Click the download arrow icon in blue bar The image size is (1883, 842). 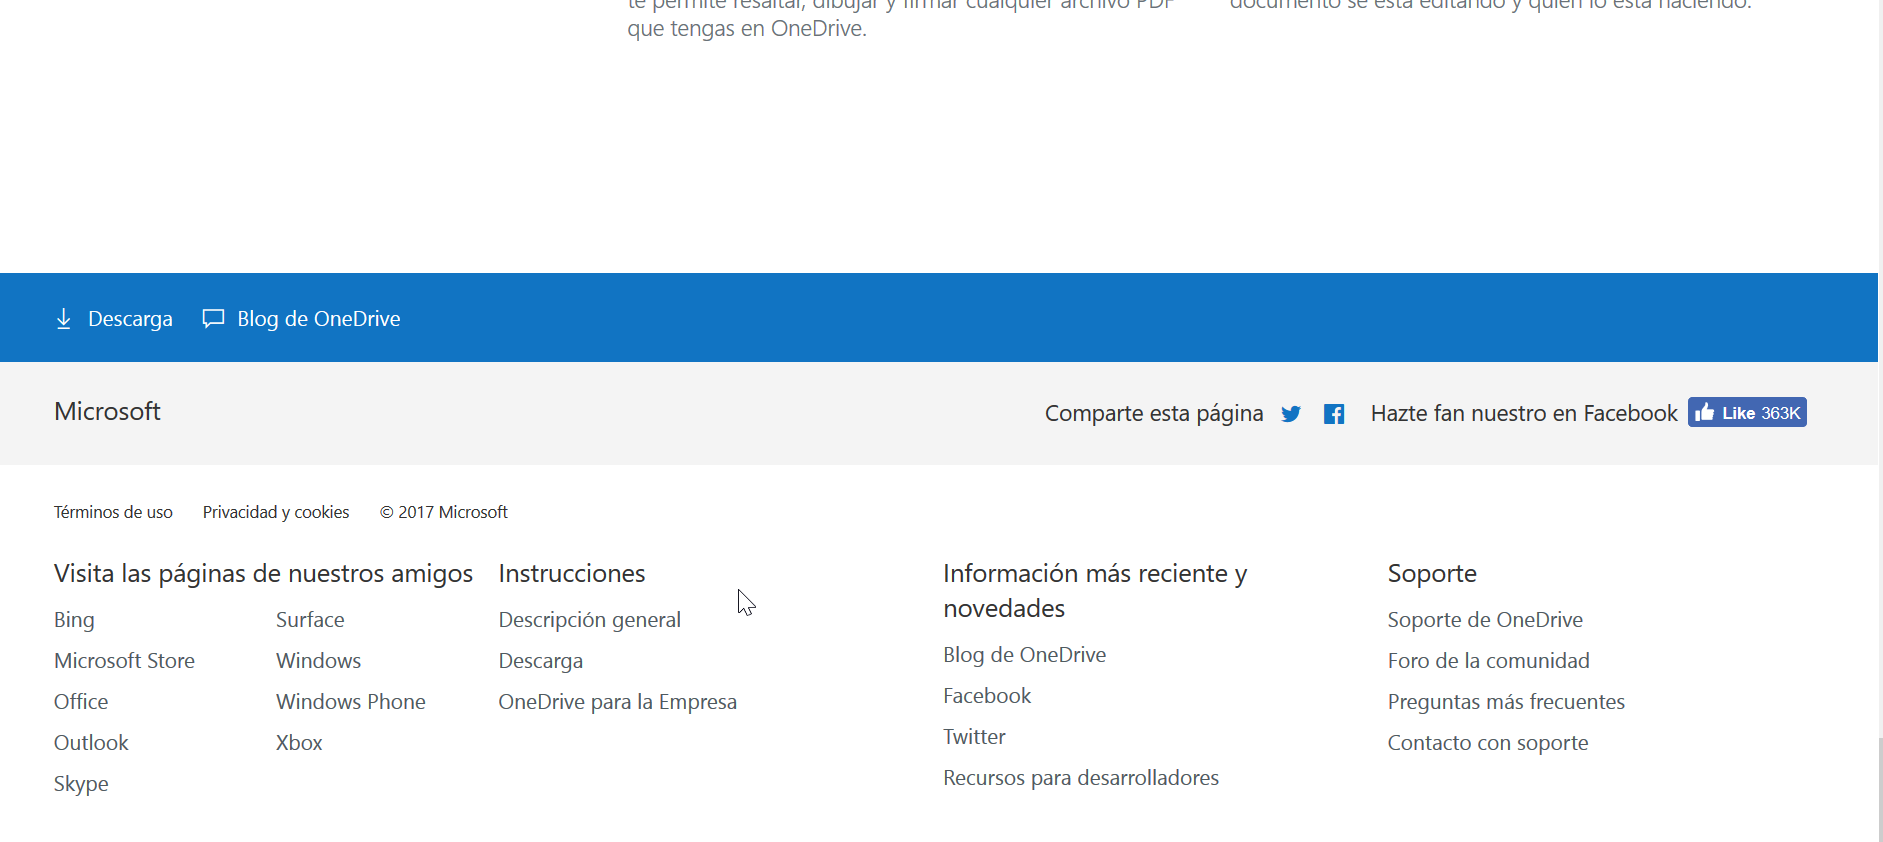[64, 319]
